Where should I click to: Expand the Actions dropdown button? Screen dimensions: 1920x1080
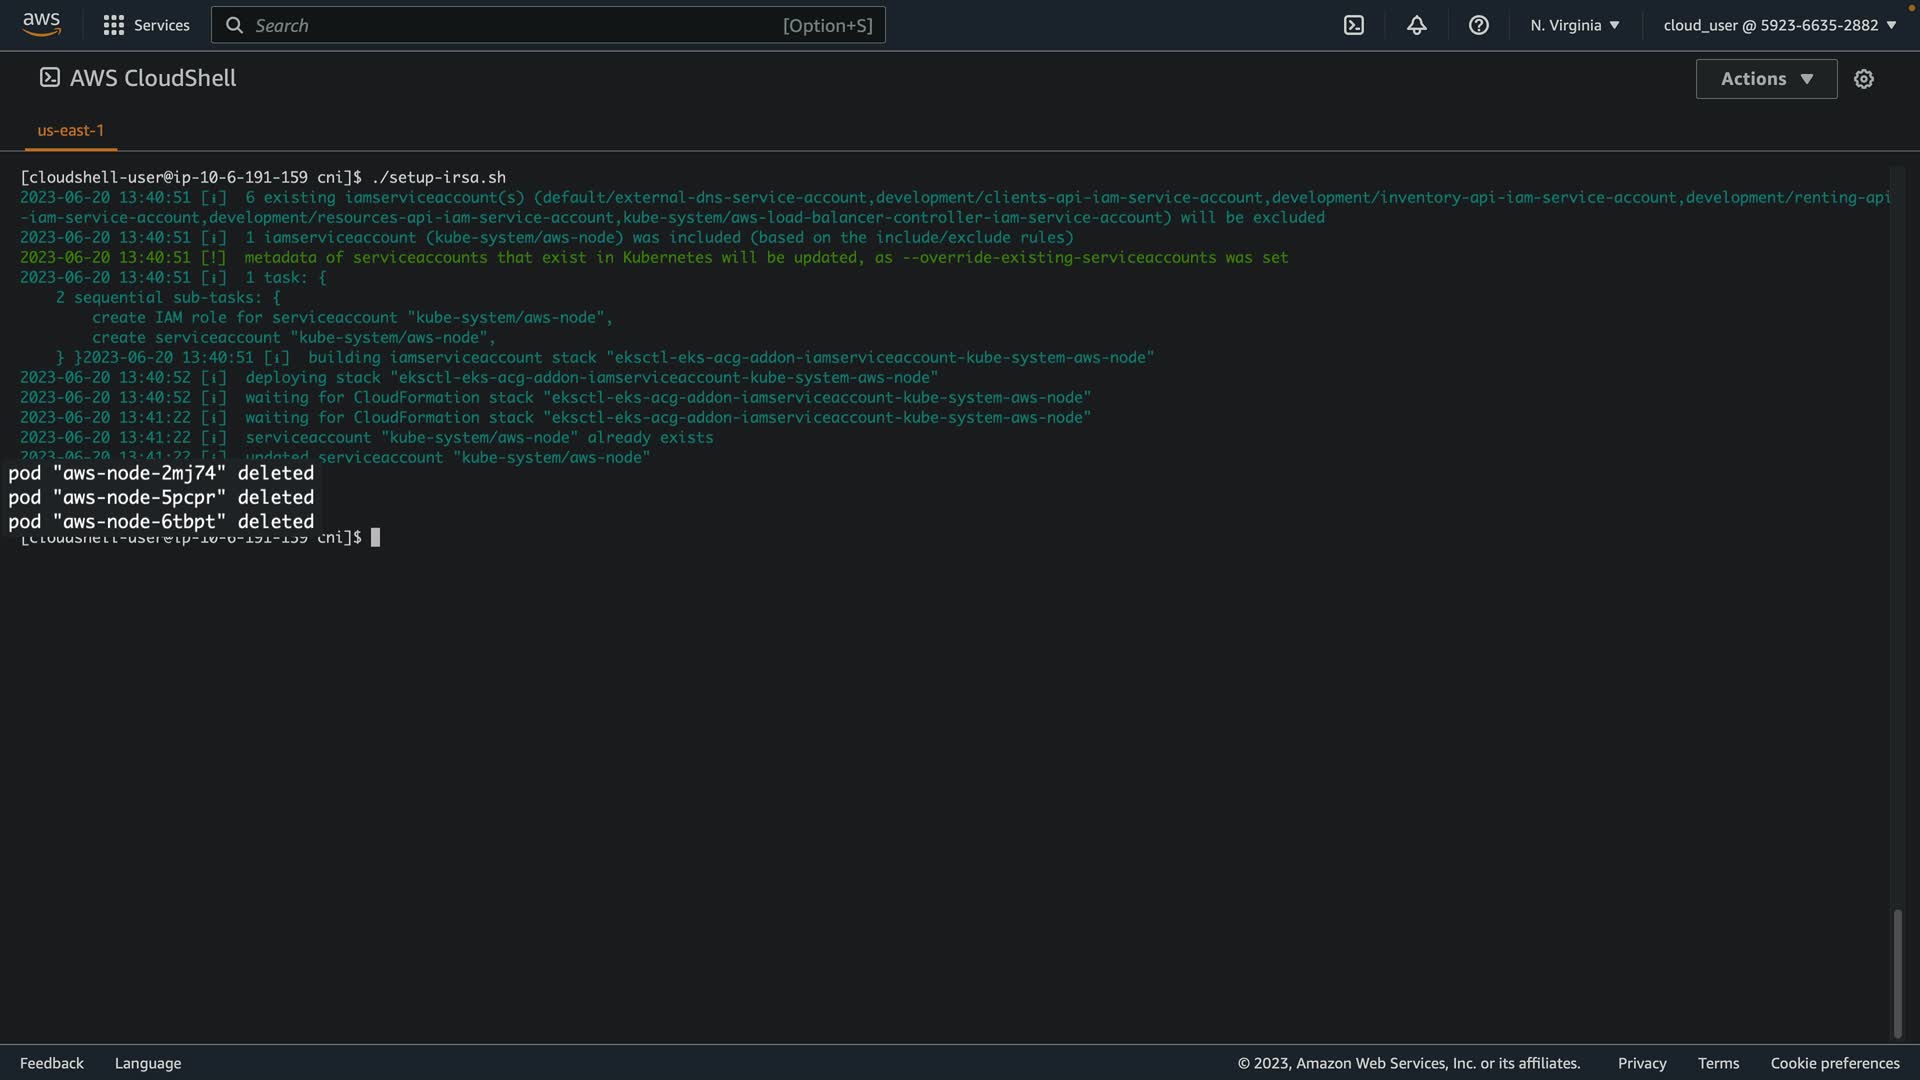pyautogui.click(x=1766, y=79)
